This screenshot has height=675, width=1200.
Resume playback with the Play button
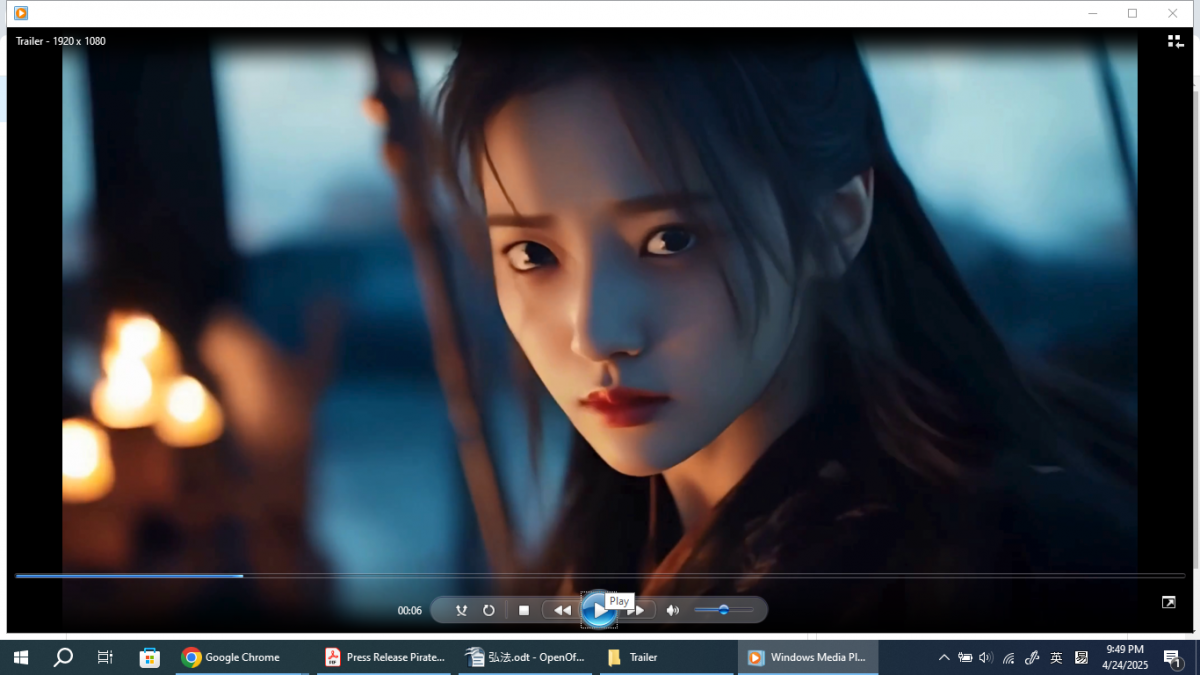click(x=598, y=609)
